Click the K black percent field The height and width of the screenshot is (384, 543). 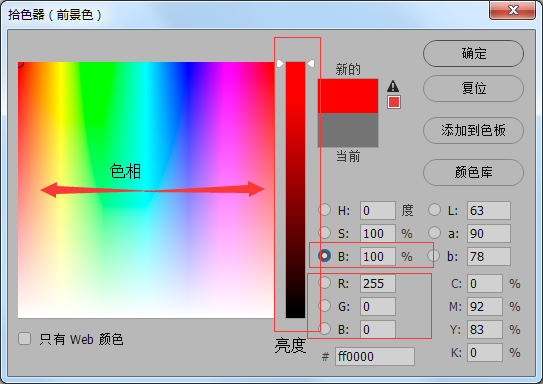[485, 352]
